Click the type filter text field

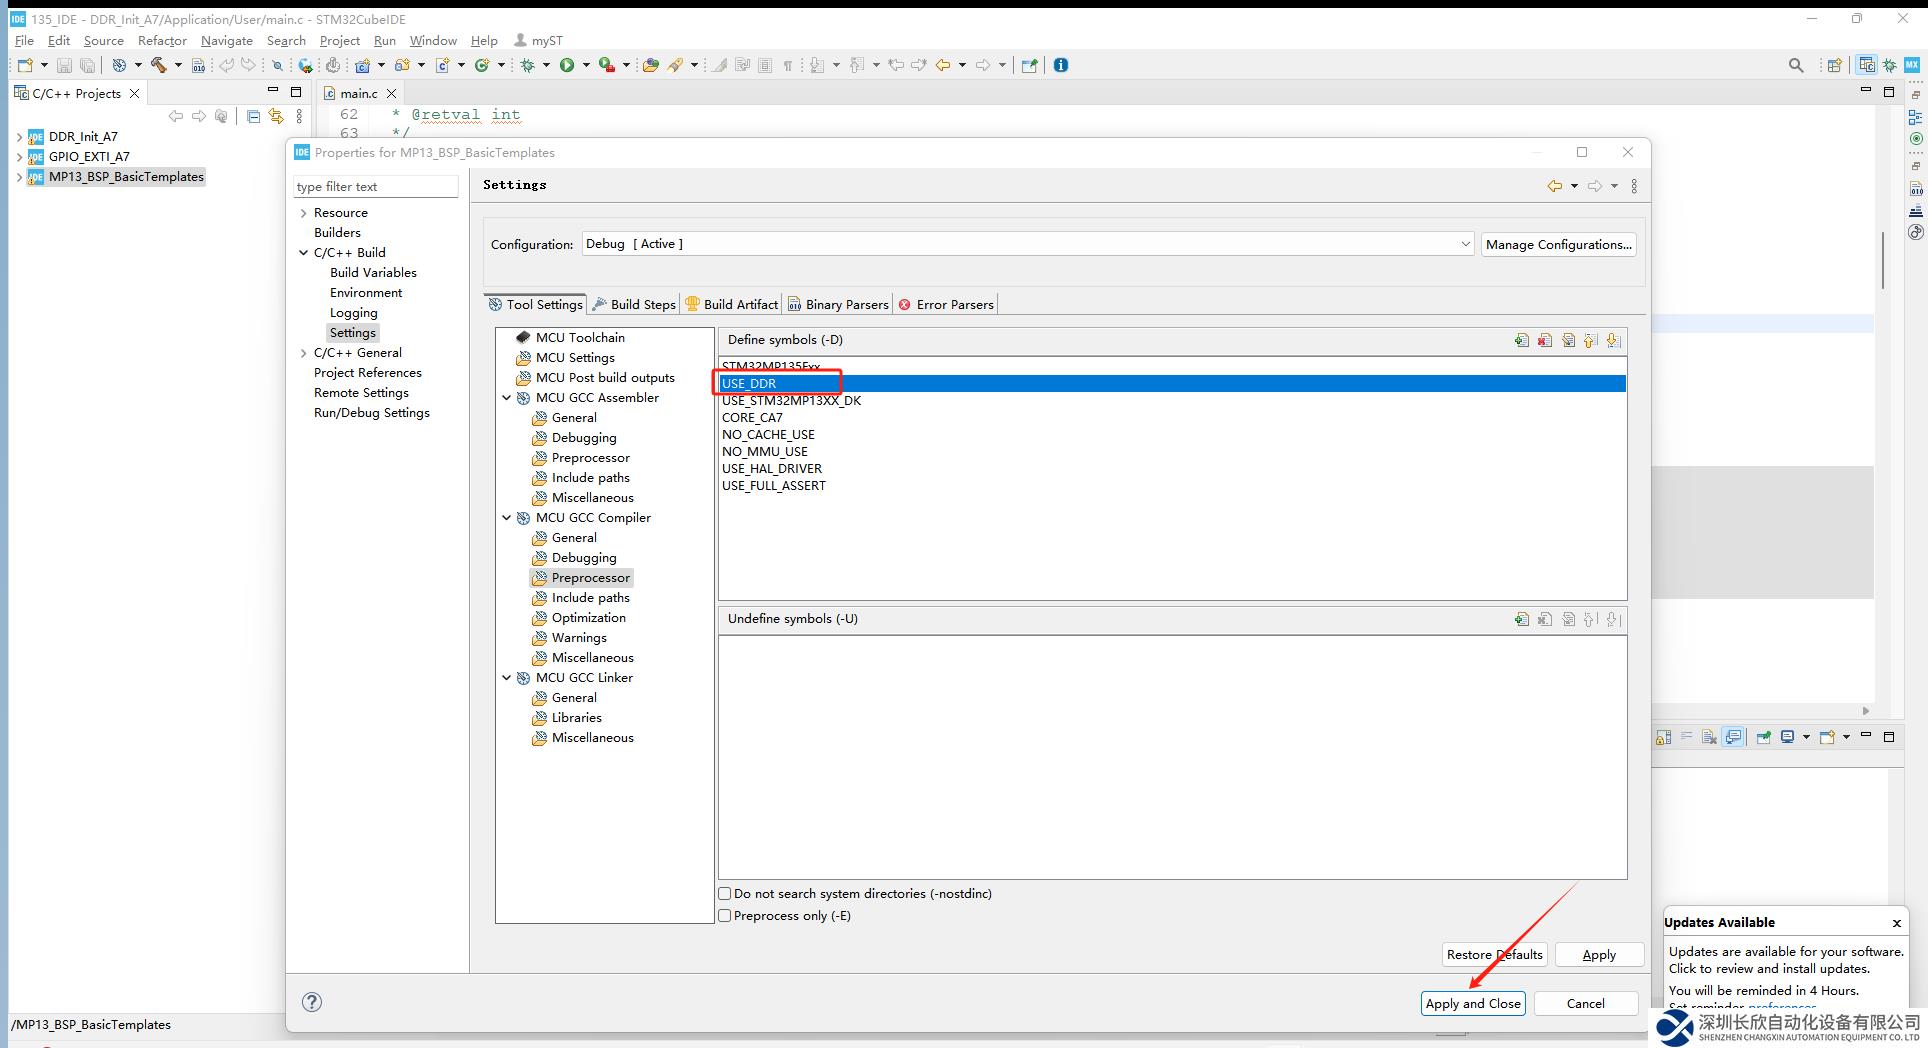click(376, 187)
